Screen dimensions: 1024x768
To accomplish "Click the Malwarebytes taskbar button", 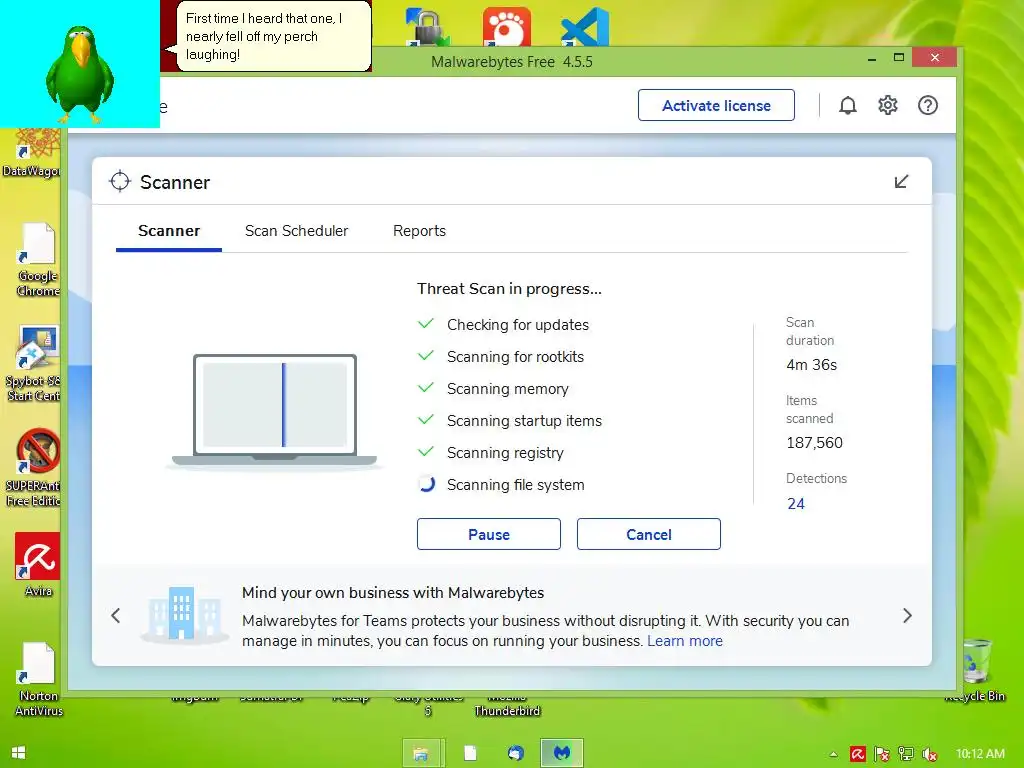I will [562, 754].
